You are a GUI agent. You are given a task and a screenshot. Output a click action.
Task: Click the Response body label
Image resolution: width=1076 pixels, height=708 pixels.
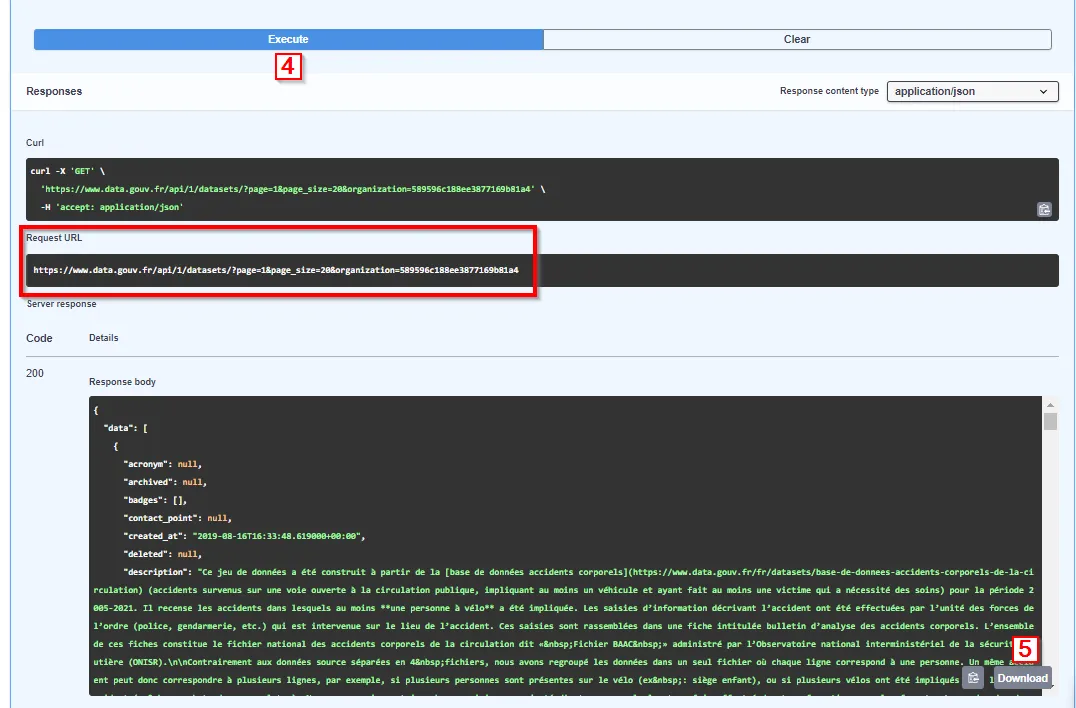click(122, 381)
